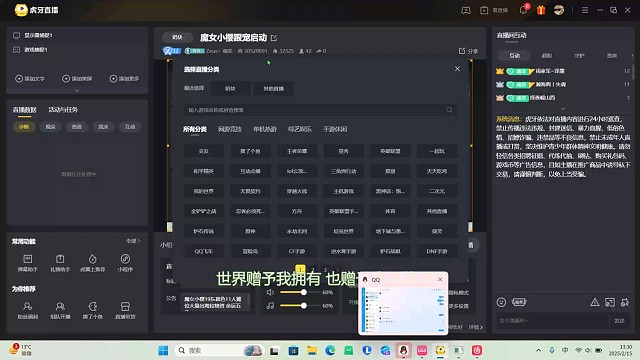Click the chat message input box
640x360 pixels.
(552, 321)
